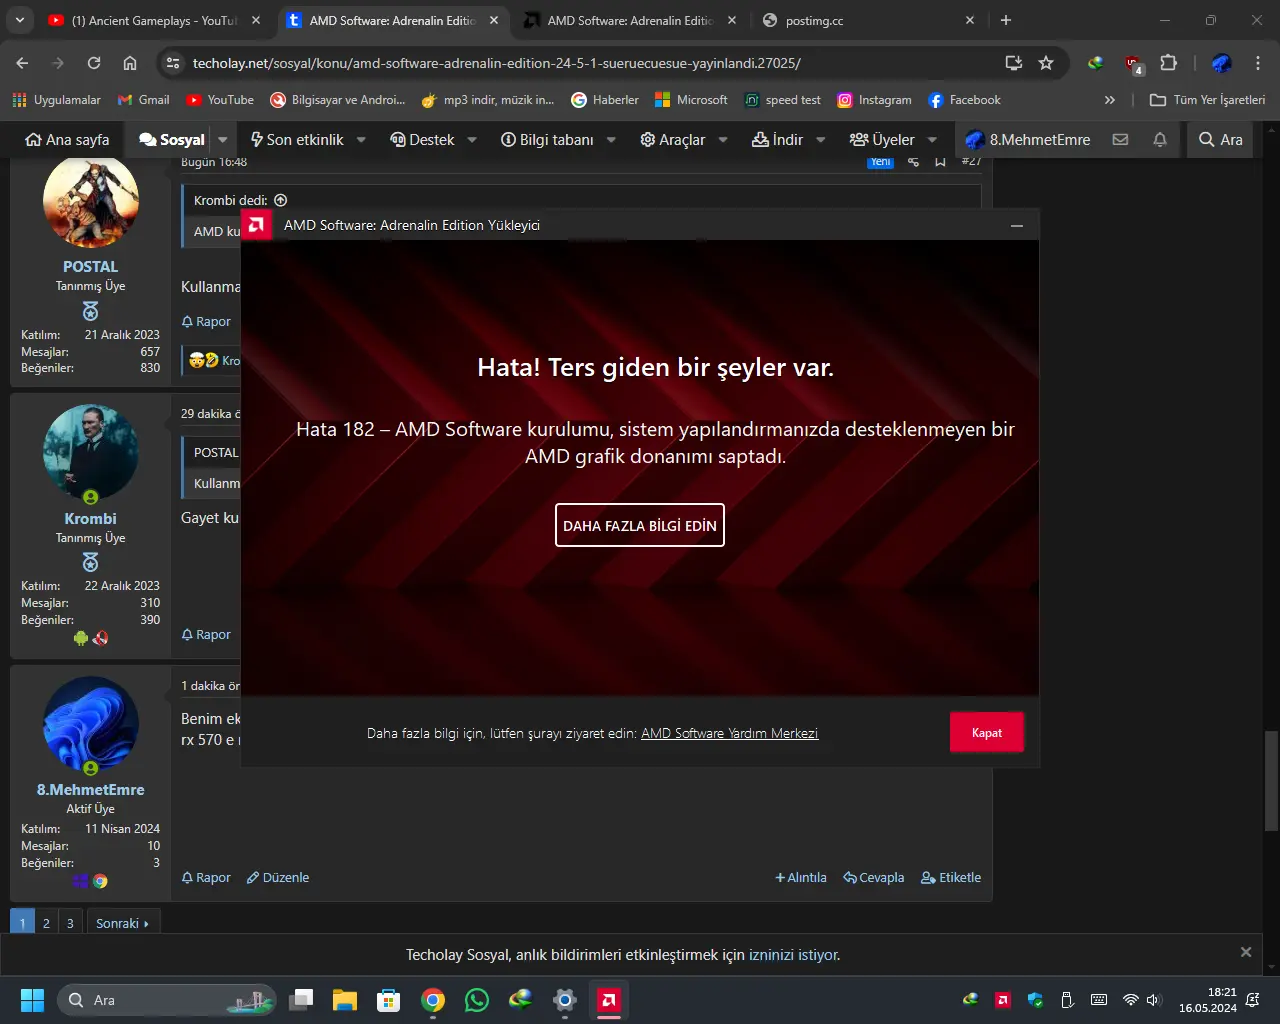Open Bilgi tabanı menu
The image size is (1280, 1024).
tap(547, 139)
